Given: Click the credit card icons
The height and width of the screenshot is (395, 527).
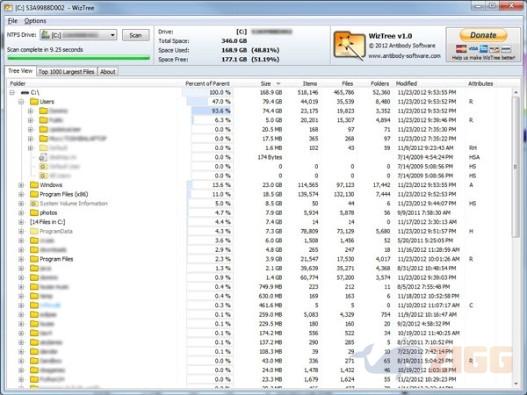Looking at the screenshot, I should 483,49.
